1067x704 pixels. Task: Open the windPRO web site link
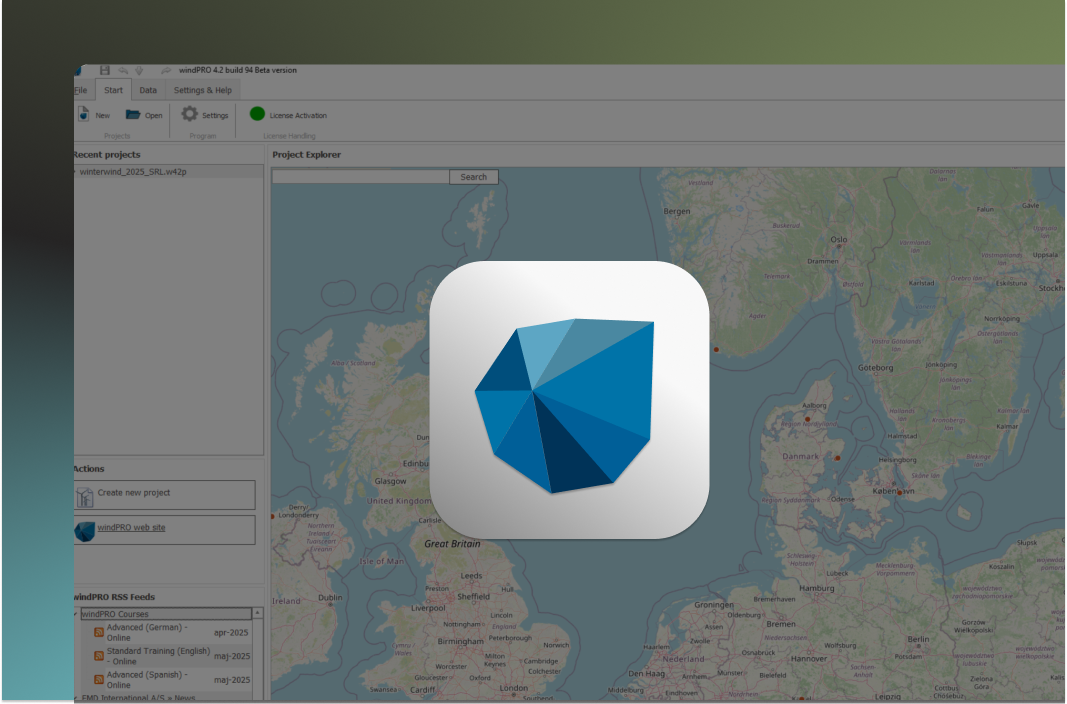click(131, 527)
